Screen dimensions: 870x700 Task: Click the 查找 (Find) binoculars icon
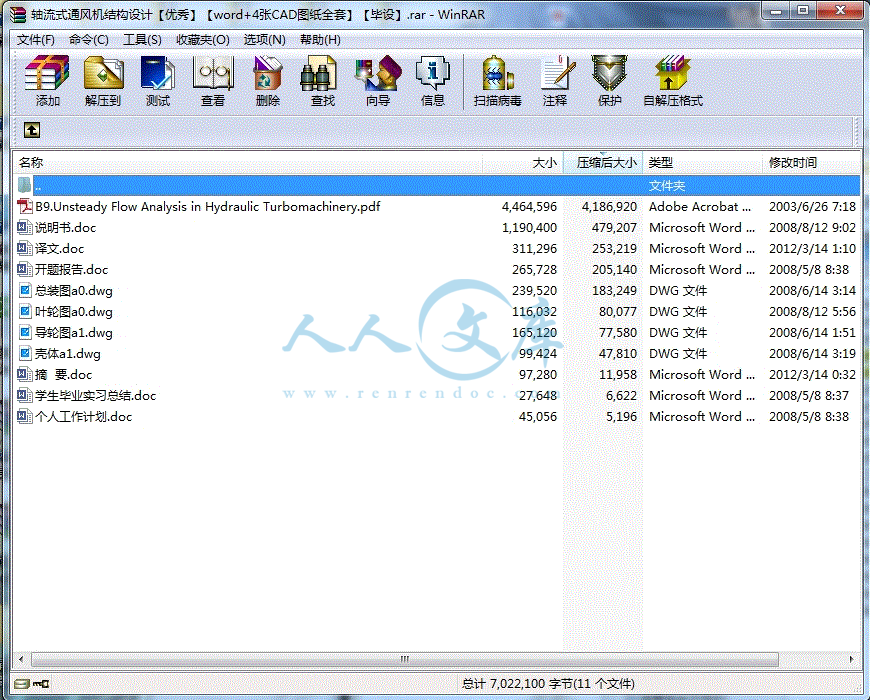coord(318,73)
